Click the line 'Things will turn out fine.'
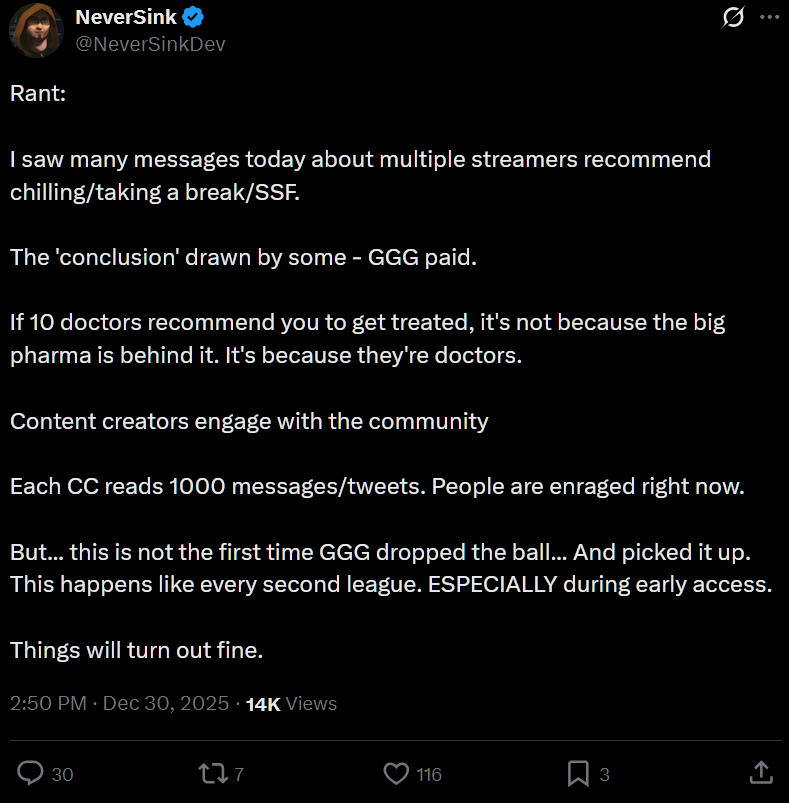Screen dimensions: 789x803 tap(136, 650)
